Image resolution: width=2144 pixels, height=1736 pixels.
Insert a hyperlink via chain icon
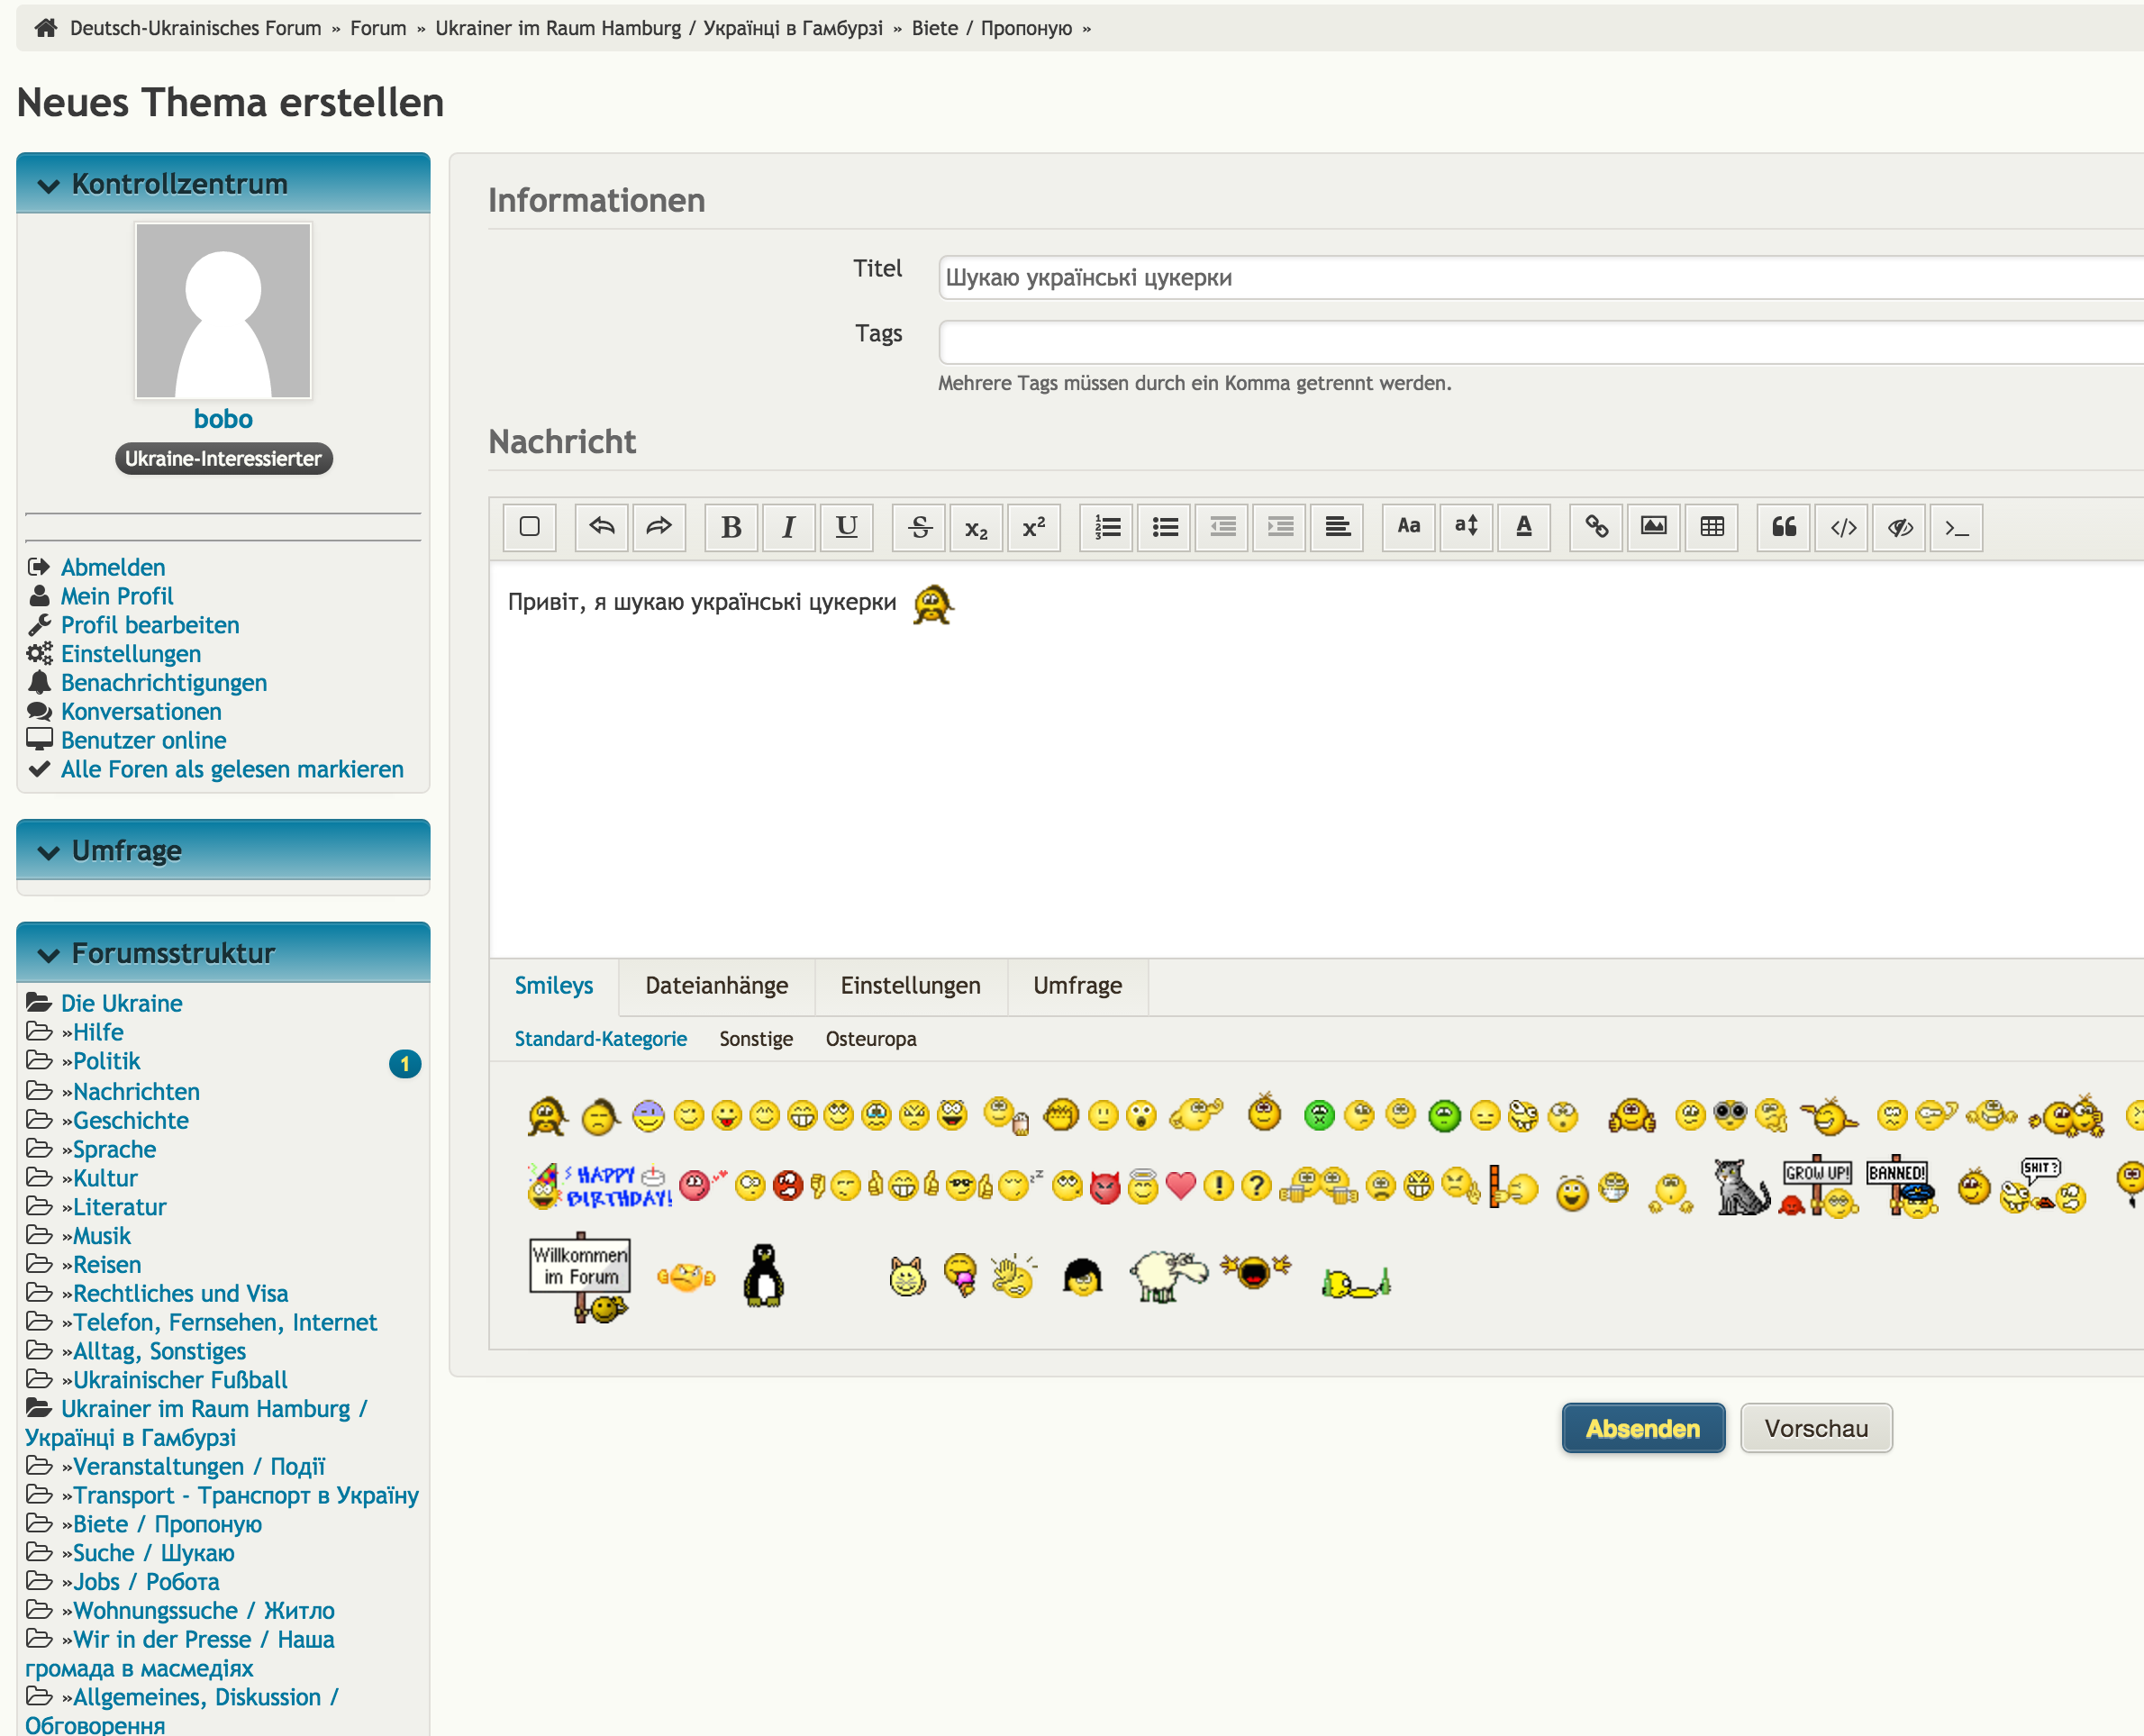tap(1596, 527)
